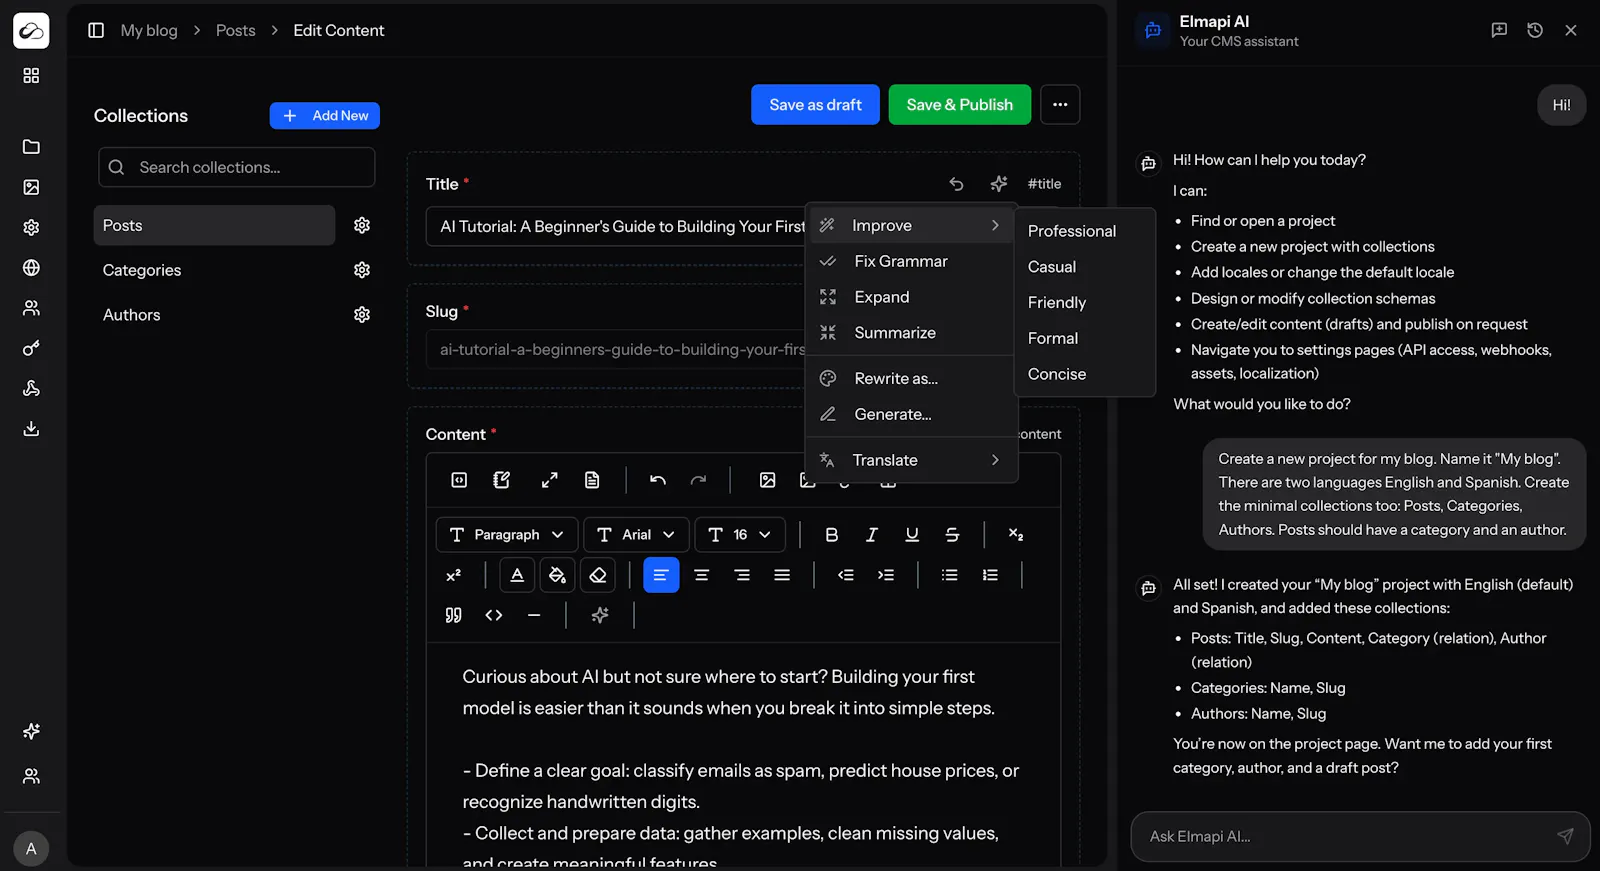Click the import download icon in sidebar

coord(31,429)
